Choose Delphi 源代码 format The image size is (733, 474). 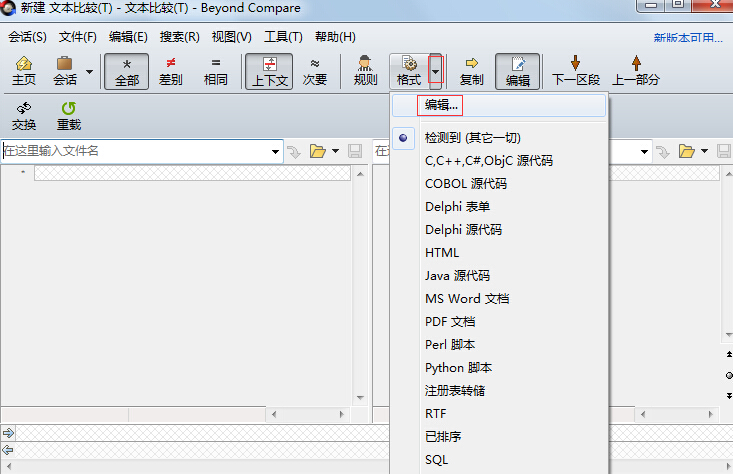click(499, 230)
